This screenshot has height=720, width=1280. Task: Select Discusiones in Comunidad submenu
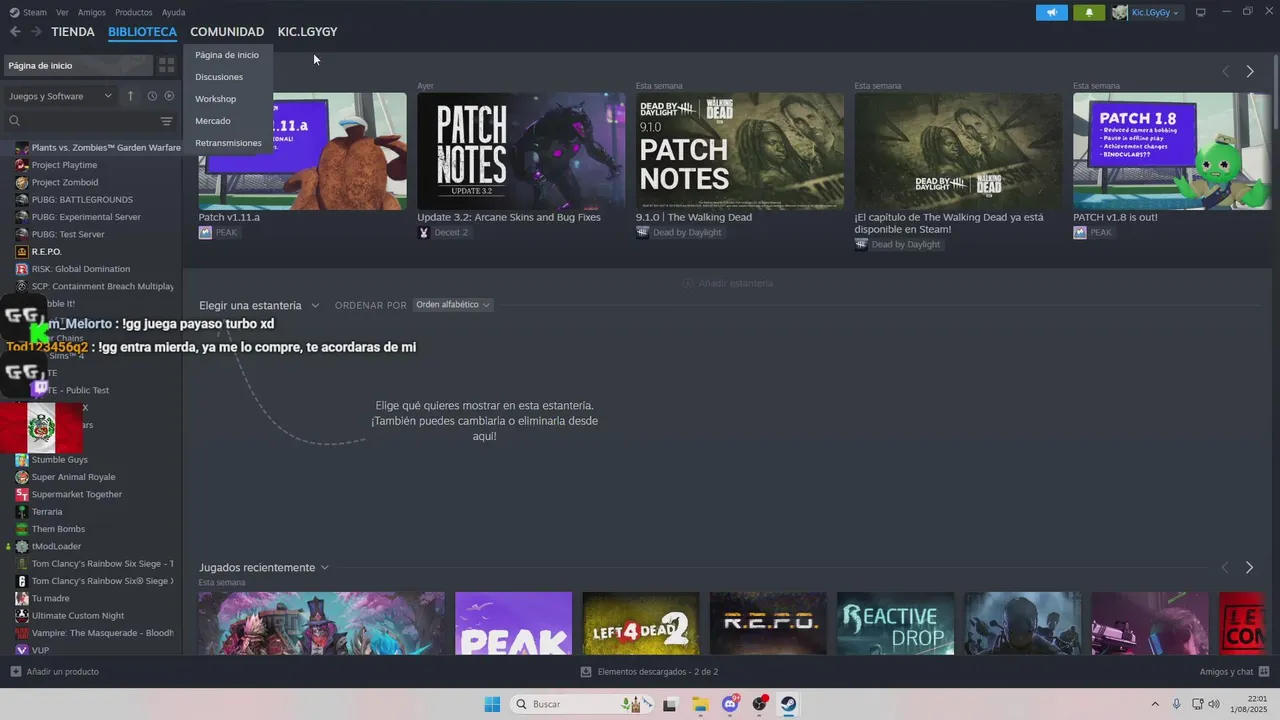(x=219, y=77)
